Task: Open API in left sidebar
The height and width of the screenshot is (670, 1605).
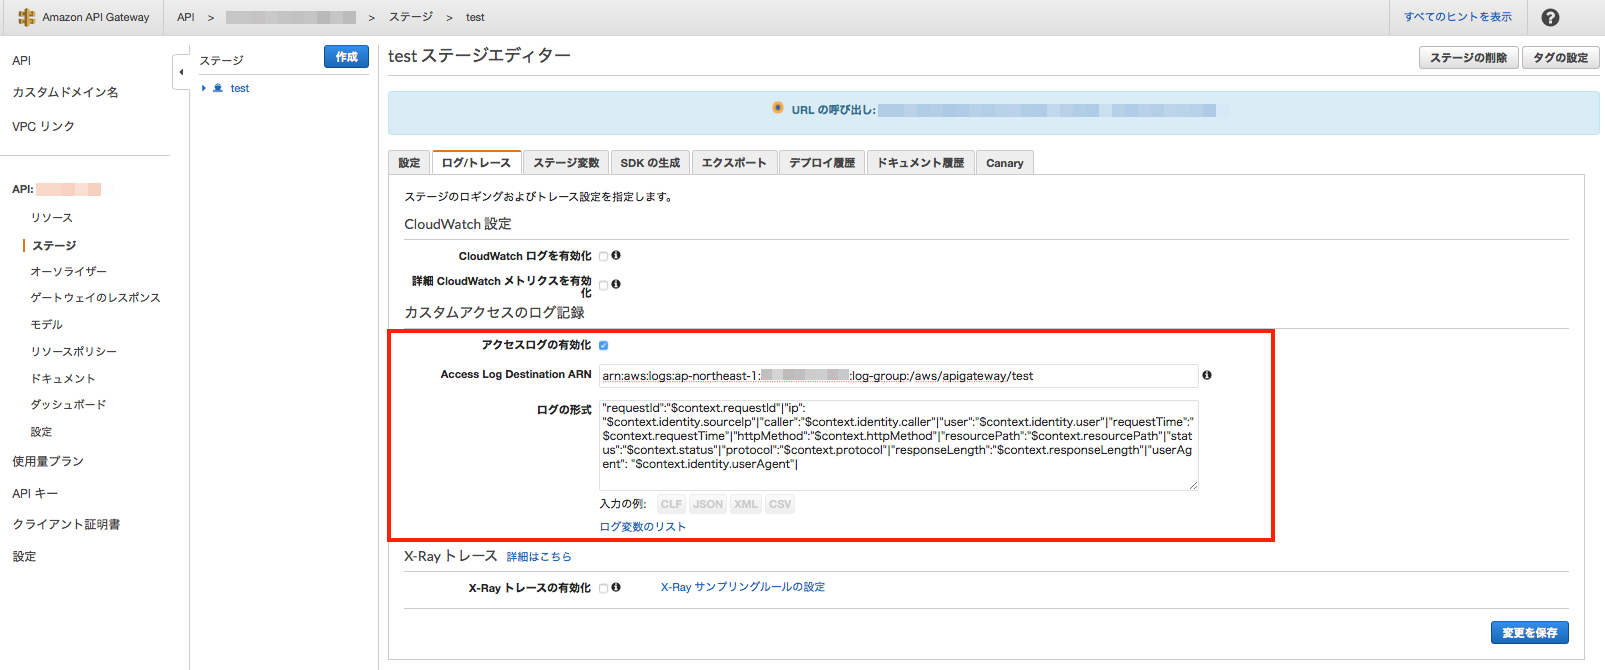Action: (x=21, y=61)
